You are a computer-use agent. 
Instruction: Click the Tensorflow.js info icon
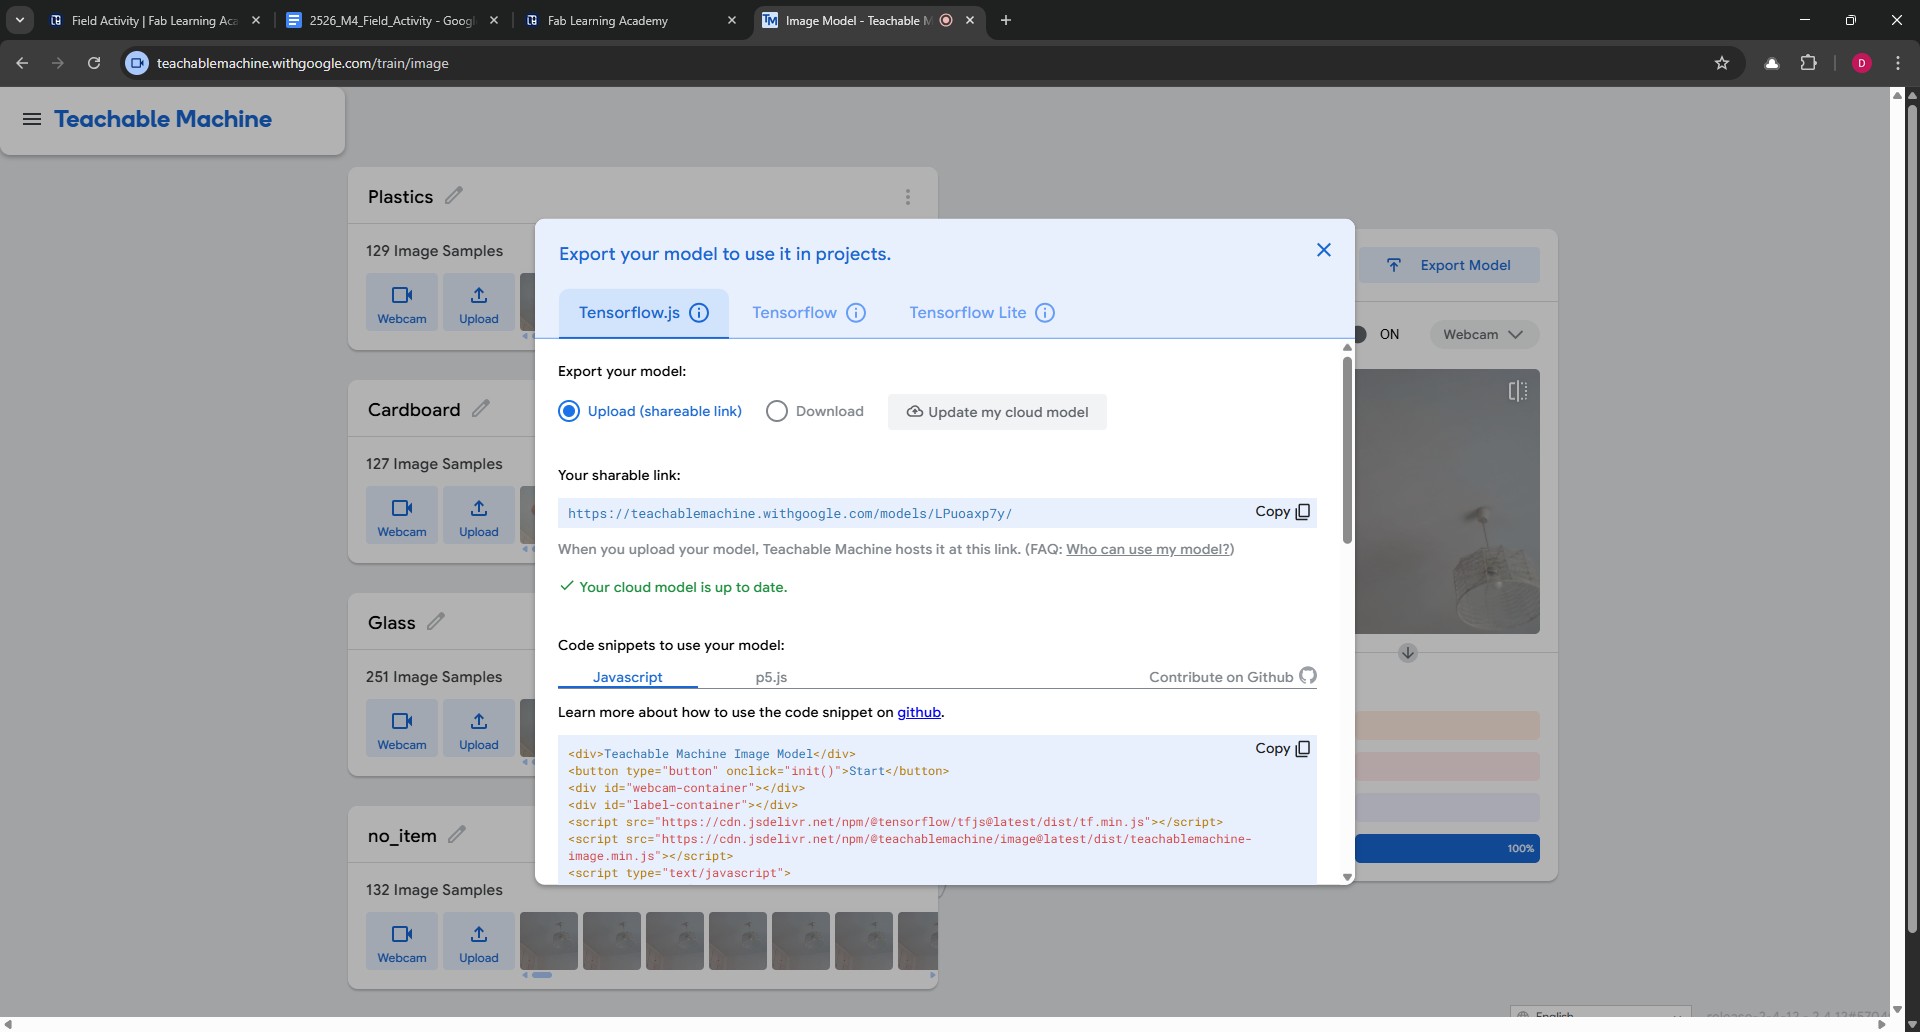pos(699,313)
